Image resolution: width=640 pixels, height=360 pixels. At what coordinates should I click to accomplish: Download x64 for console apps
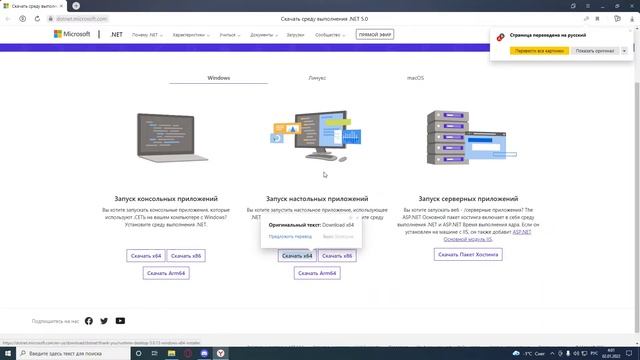(x=146, y=256)
